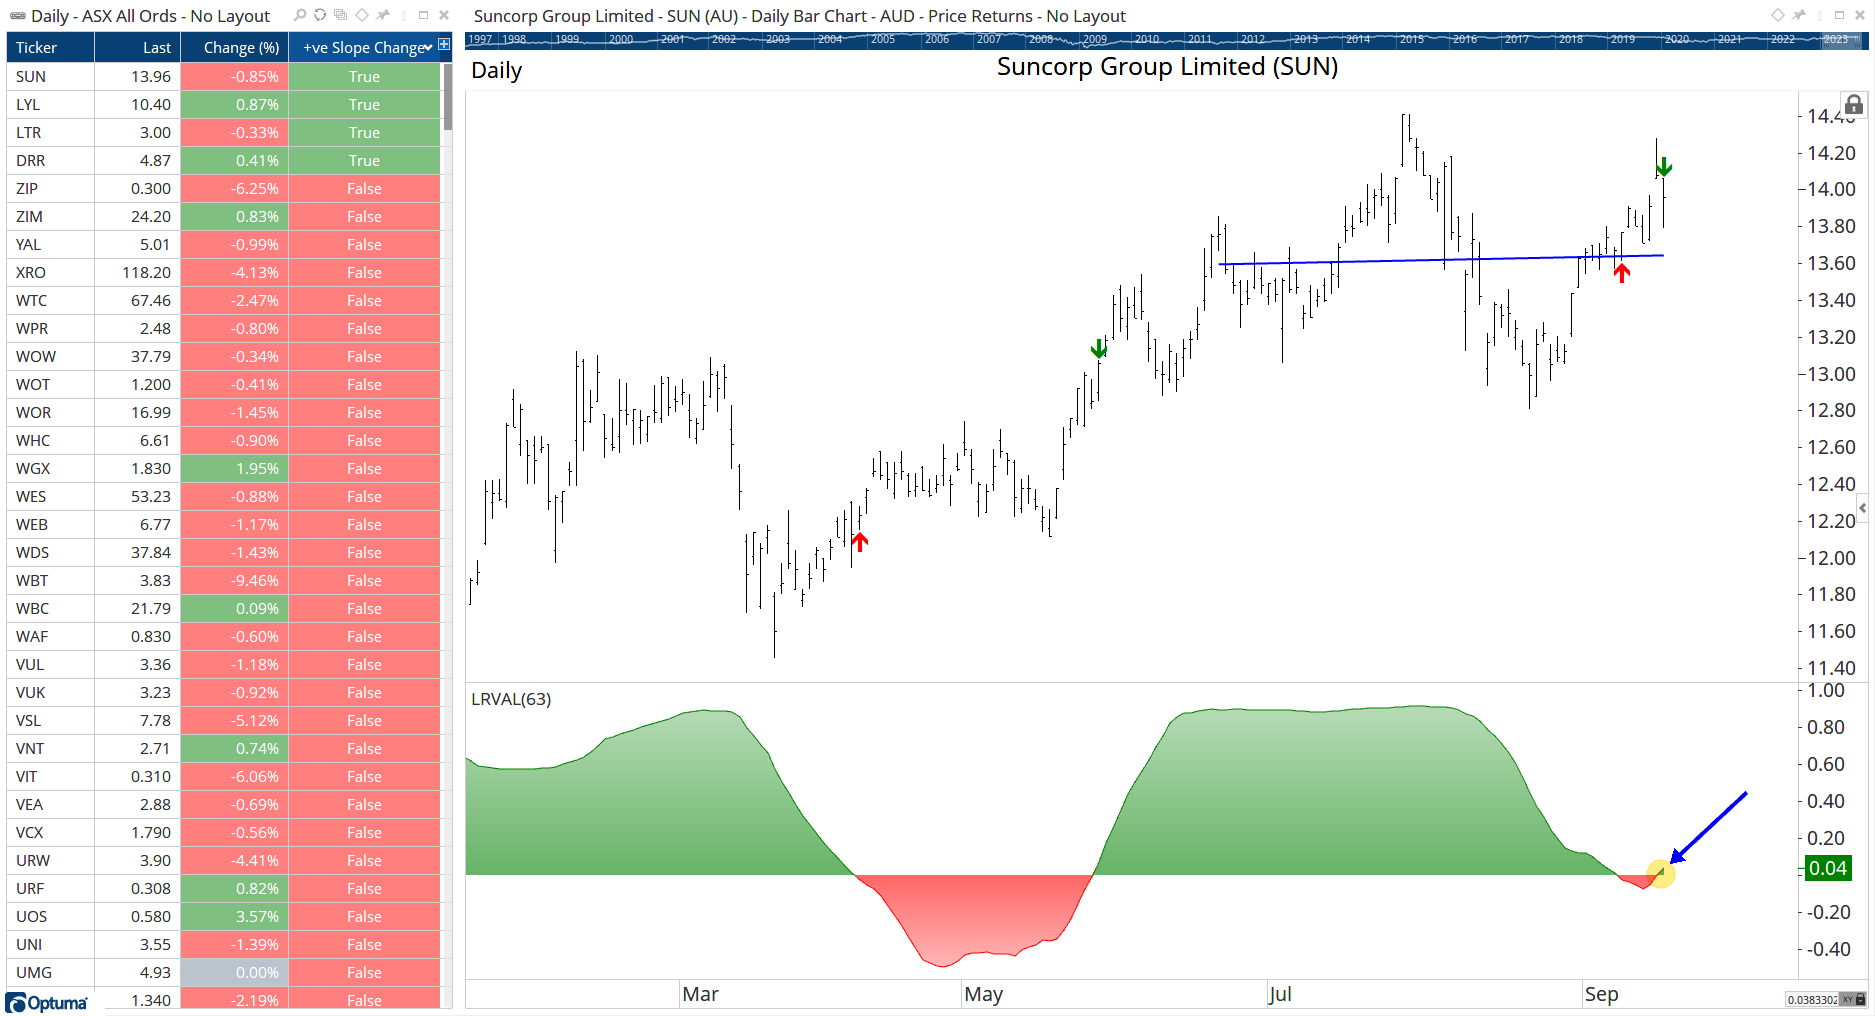Screen dimensions: 1875x1016
Task: Click the LRVAL(63) indicator label
Action: [511, 699]
